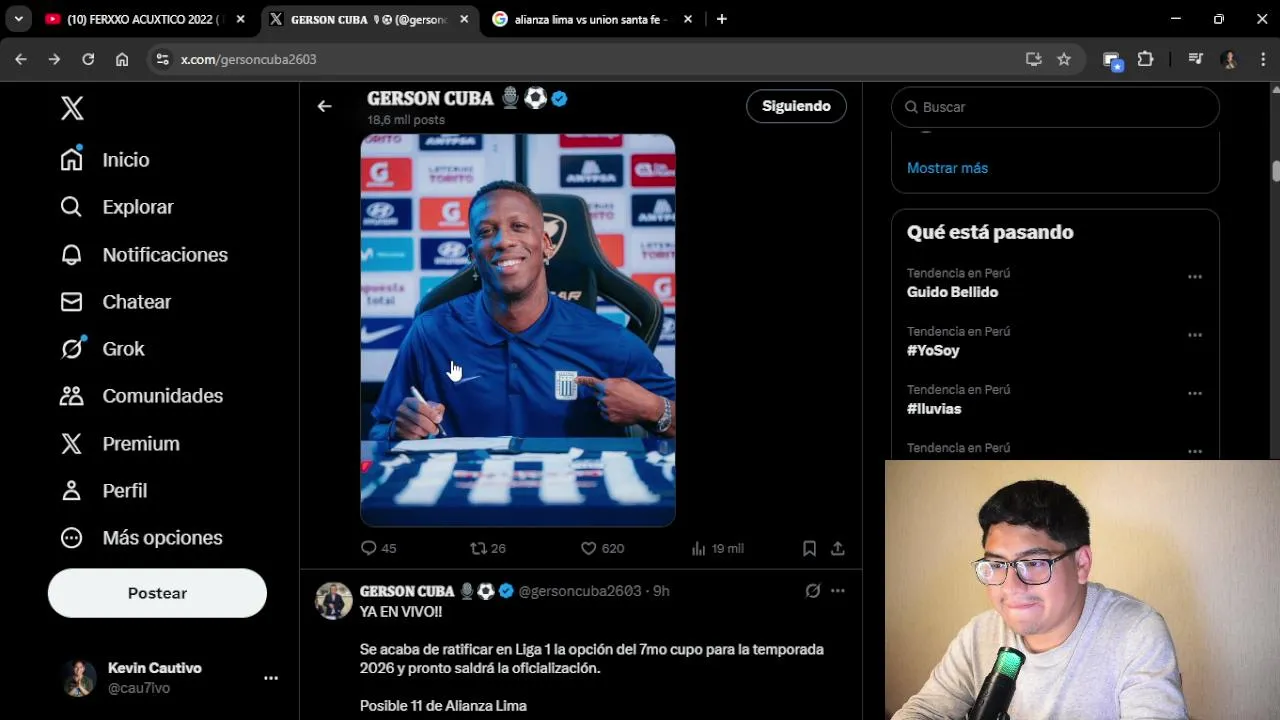This screenshot has height=720, width=1280.
Task: Open options for #YoSoy trend
Action: (x=1194, y=335)
